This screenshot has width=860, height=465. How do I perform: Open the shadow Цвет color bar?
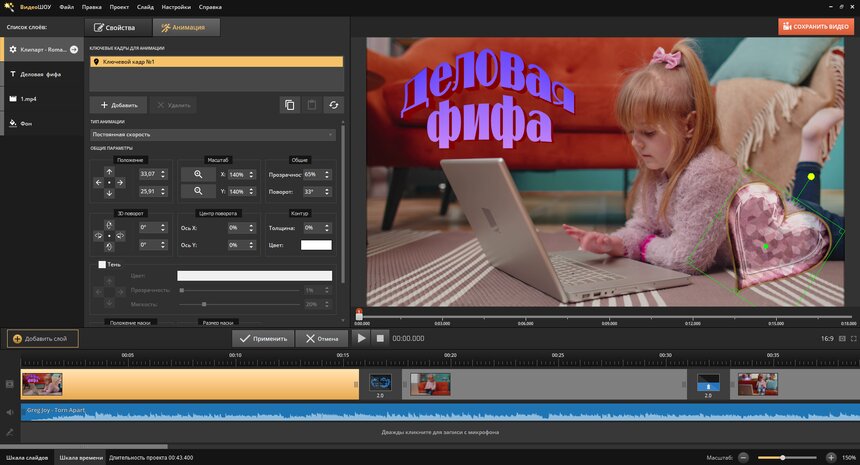click(x=254, y=275)
